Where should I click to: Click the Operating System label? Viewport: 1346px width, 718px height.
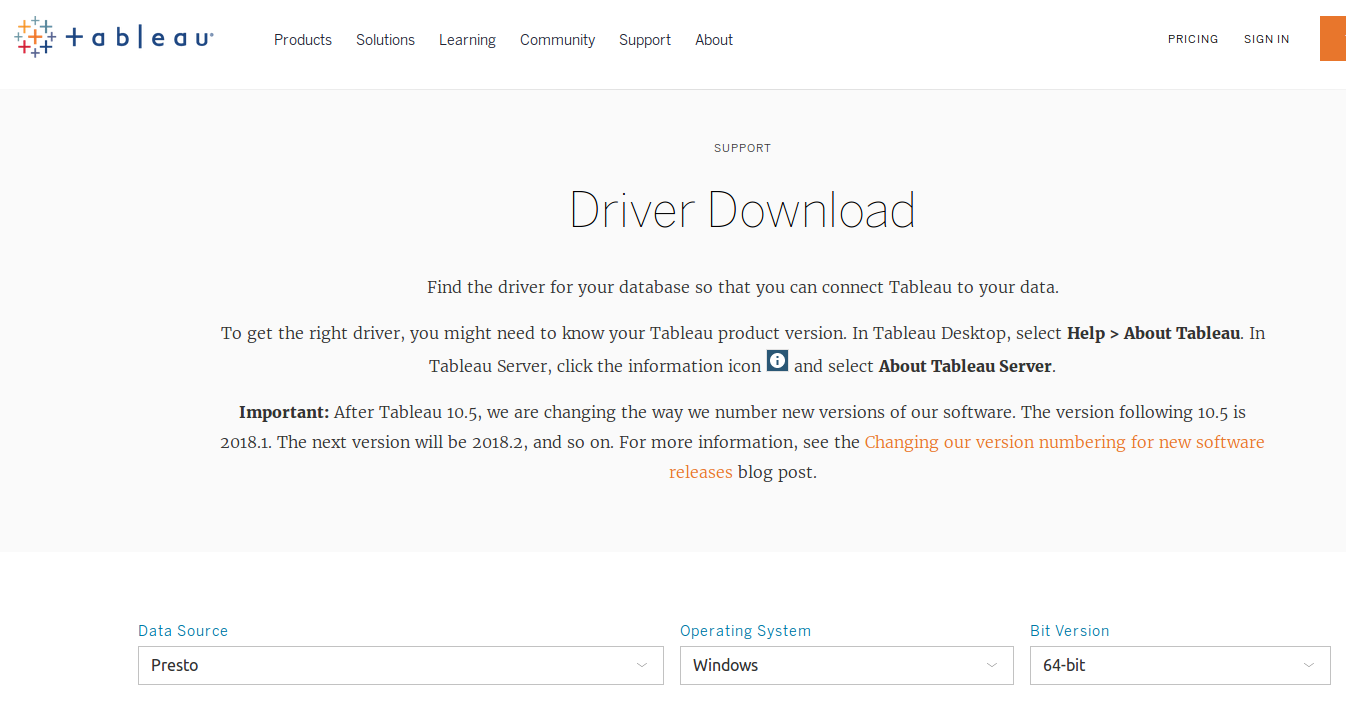[745, 631]
